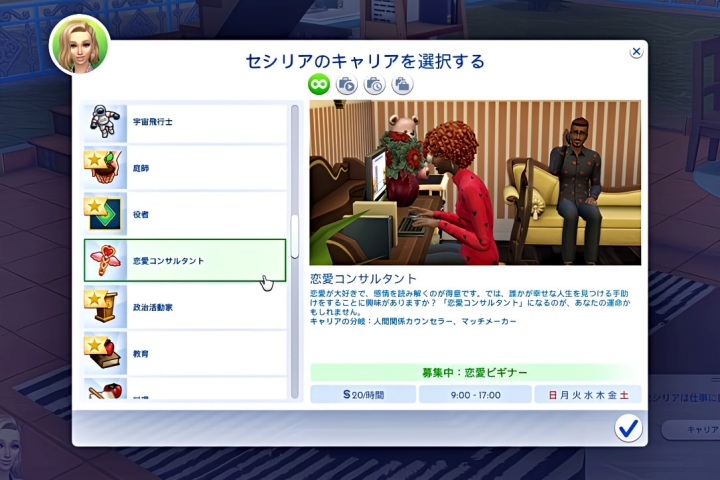This screenshot has height=480, width=720.
Task: Select the active careers filter icon
Action: [x=347, y=85]
